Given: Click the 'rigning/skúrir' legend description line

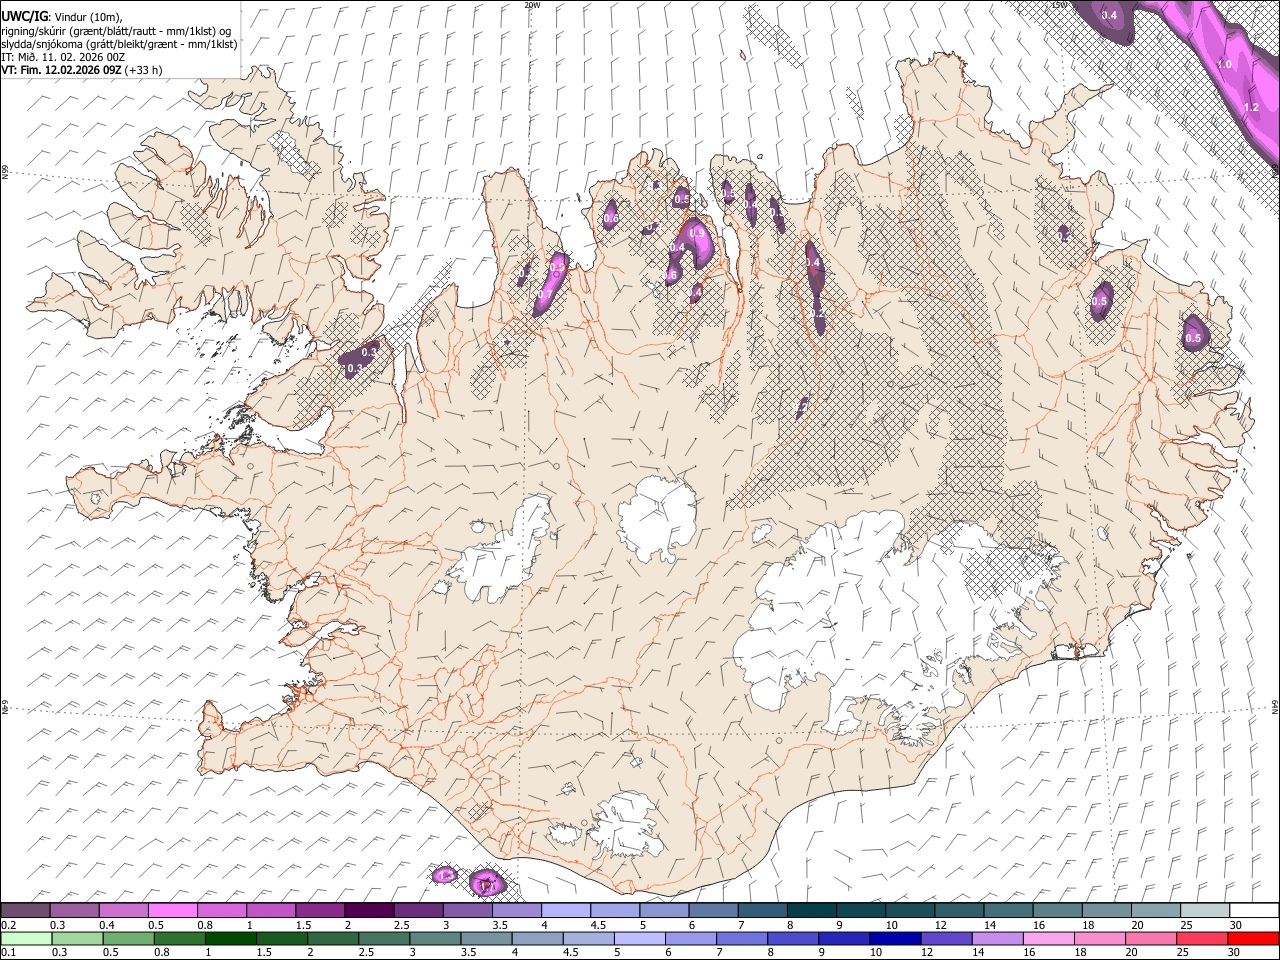Looking at the screenshot, I should point(117,31).
